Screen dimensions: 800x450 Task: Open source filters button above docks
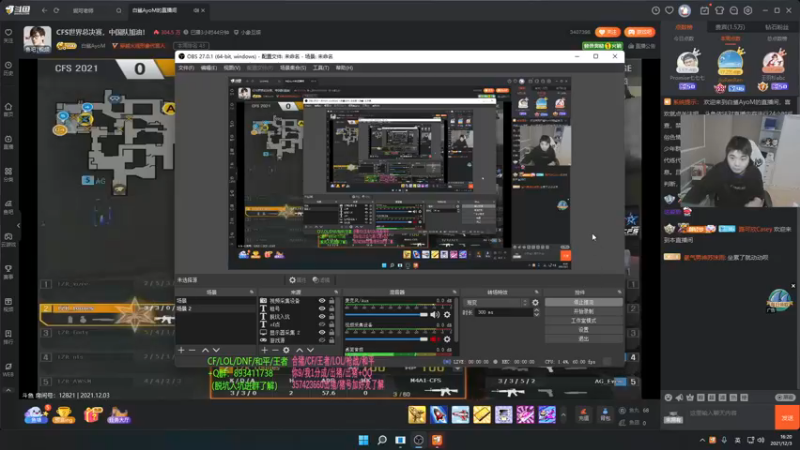pos(321,280)
